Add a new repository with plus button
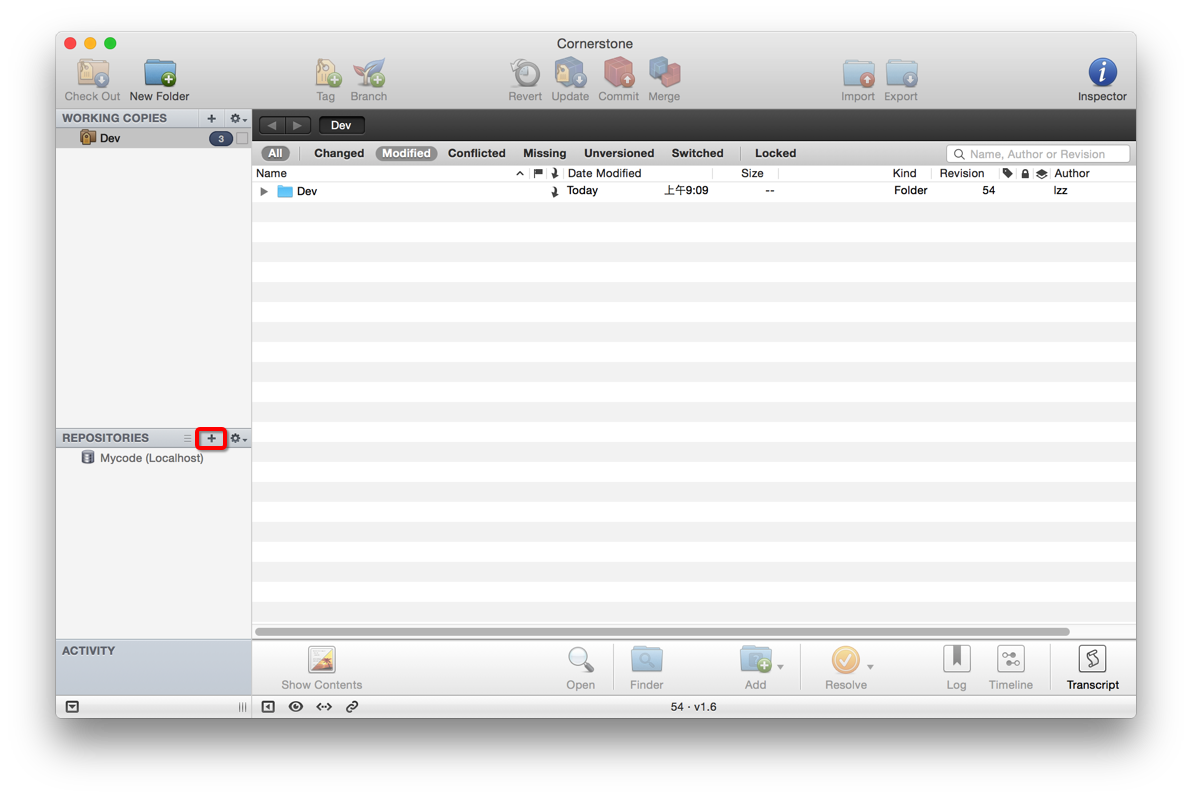Image resolution: width=1192 pixels, height=798 pixels. click(x=211, y=439)
